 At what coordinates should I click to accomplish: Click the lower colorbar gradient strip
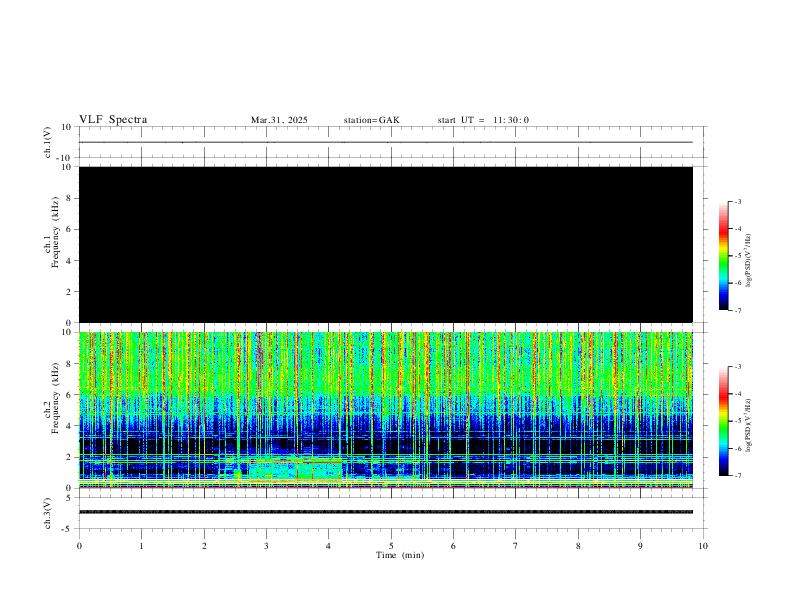[x=724, y=421]
